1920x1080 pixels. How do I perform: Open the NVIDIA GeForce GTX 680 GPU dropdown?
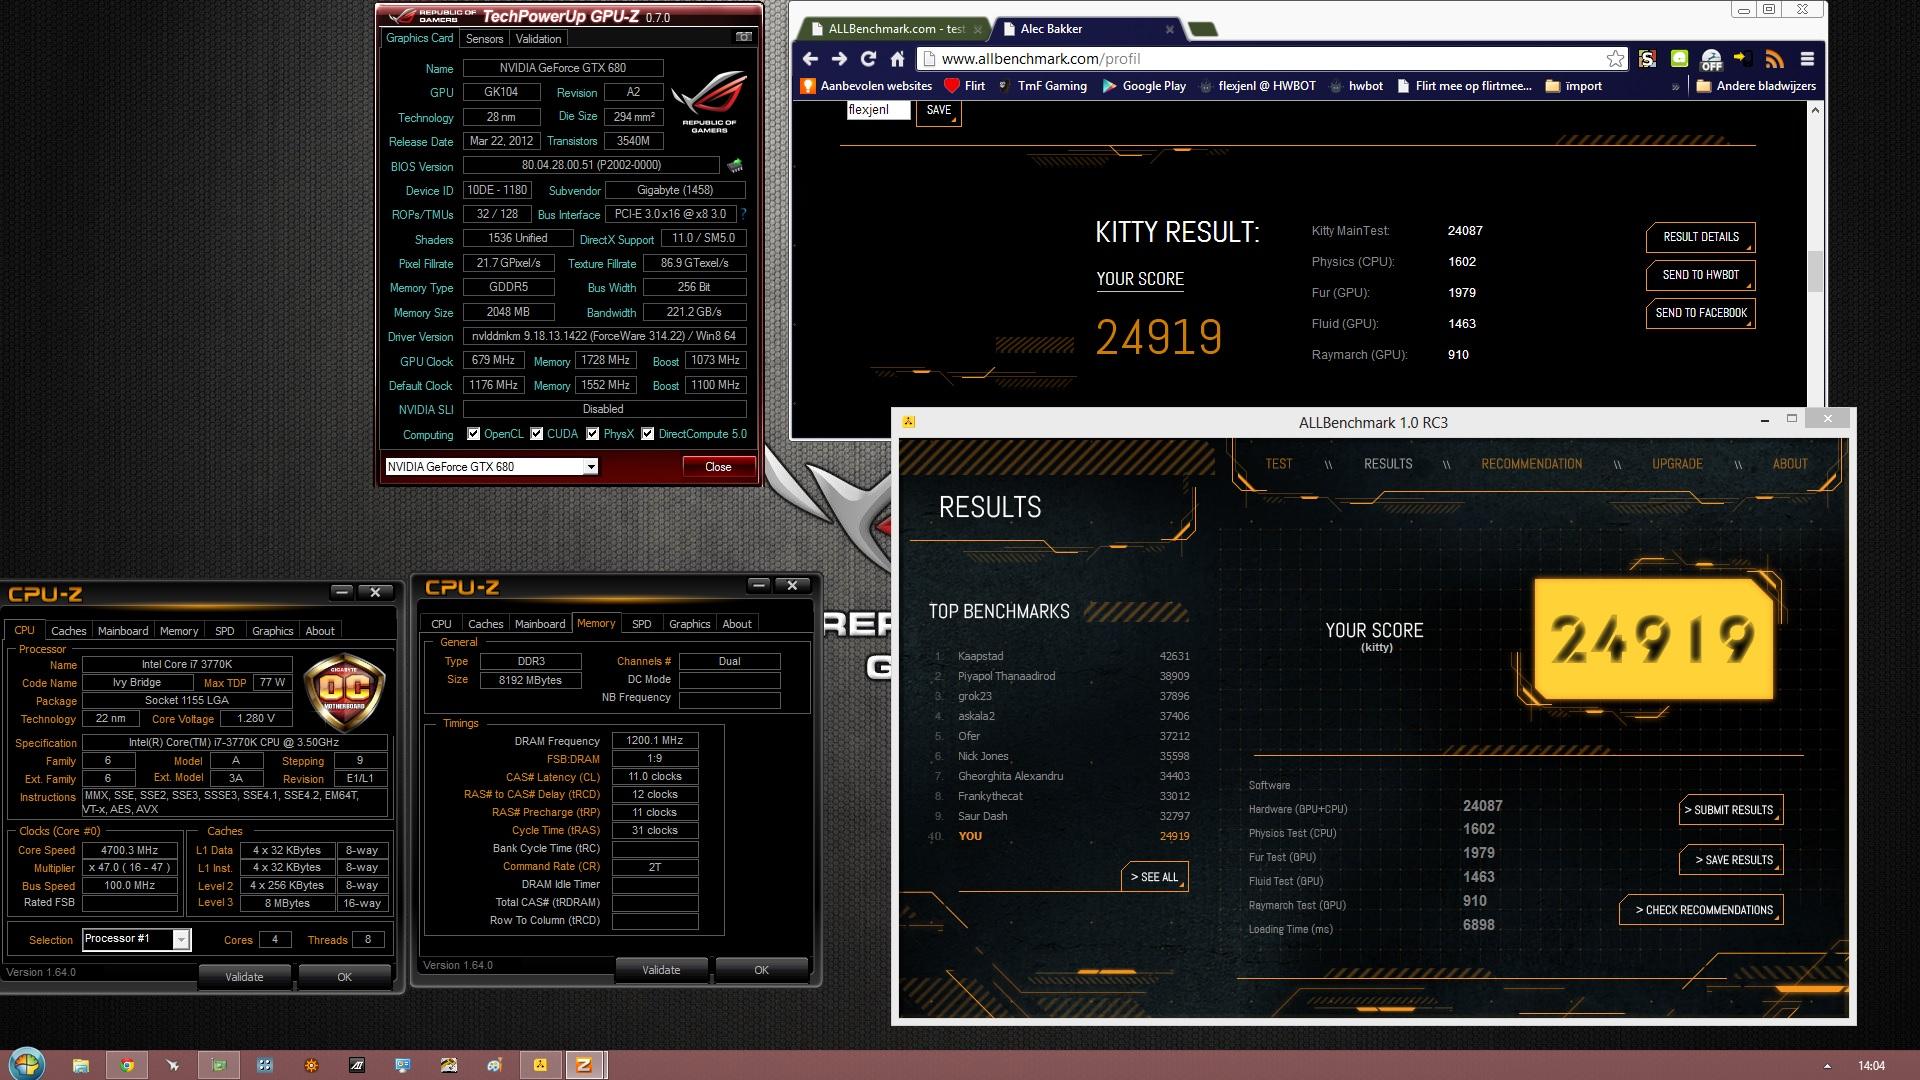[591, 467]
